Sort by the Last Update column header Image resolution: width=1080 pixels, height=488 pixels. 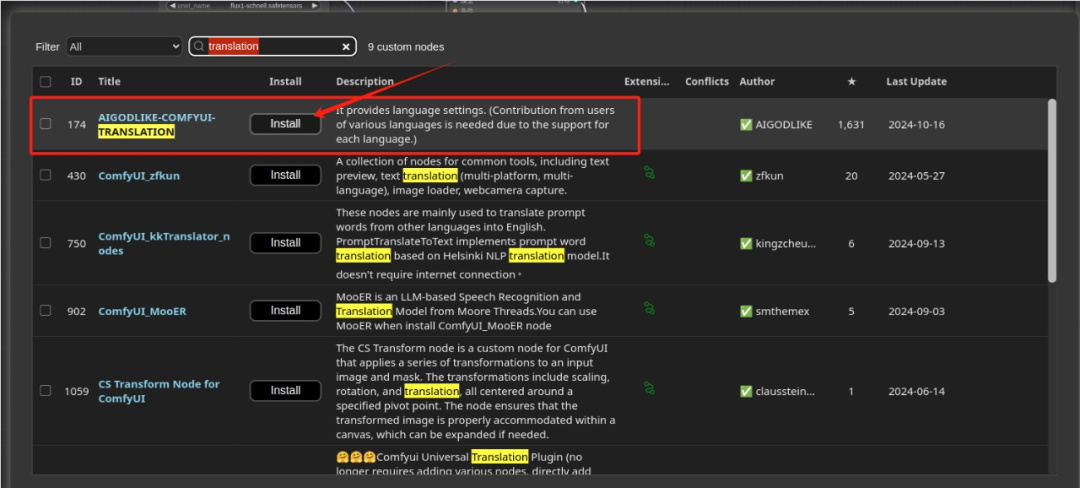(916, 81)
